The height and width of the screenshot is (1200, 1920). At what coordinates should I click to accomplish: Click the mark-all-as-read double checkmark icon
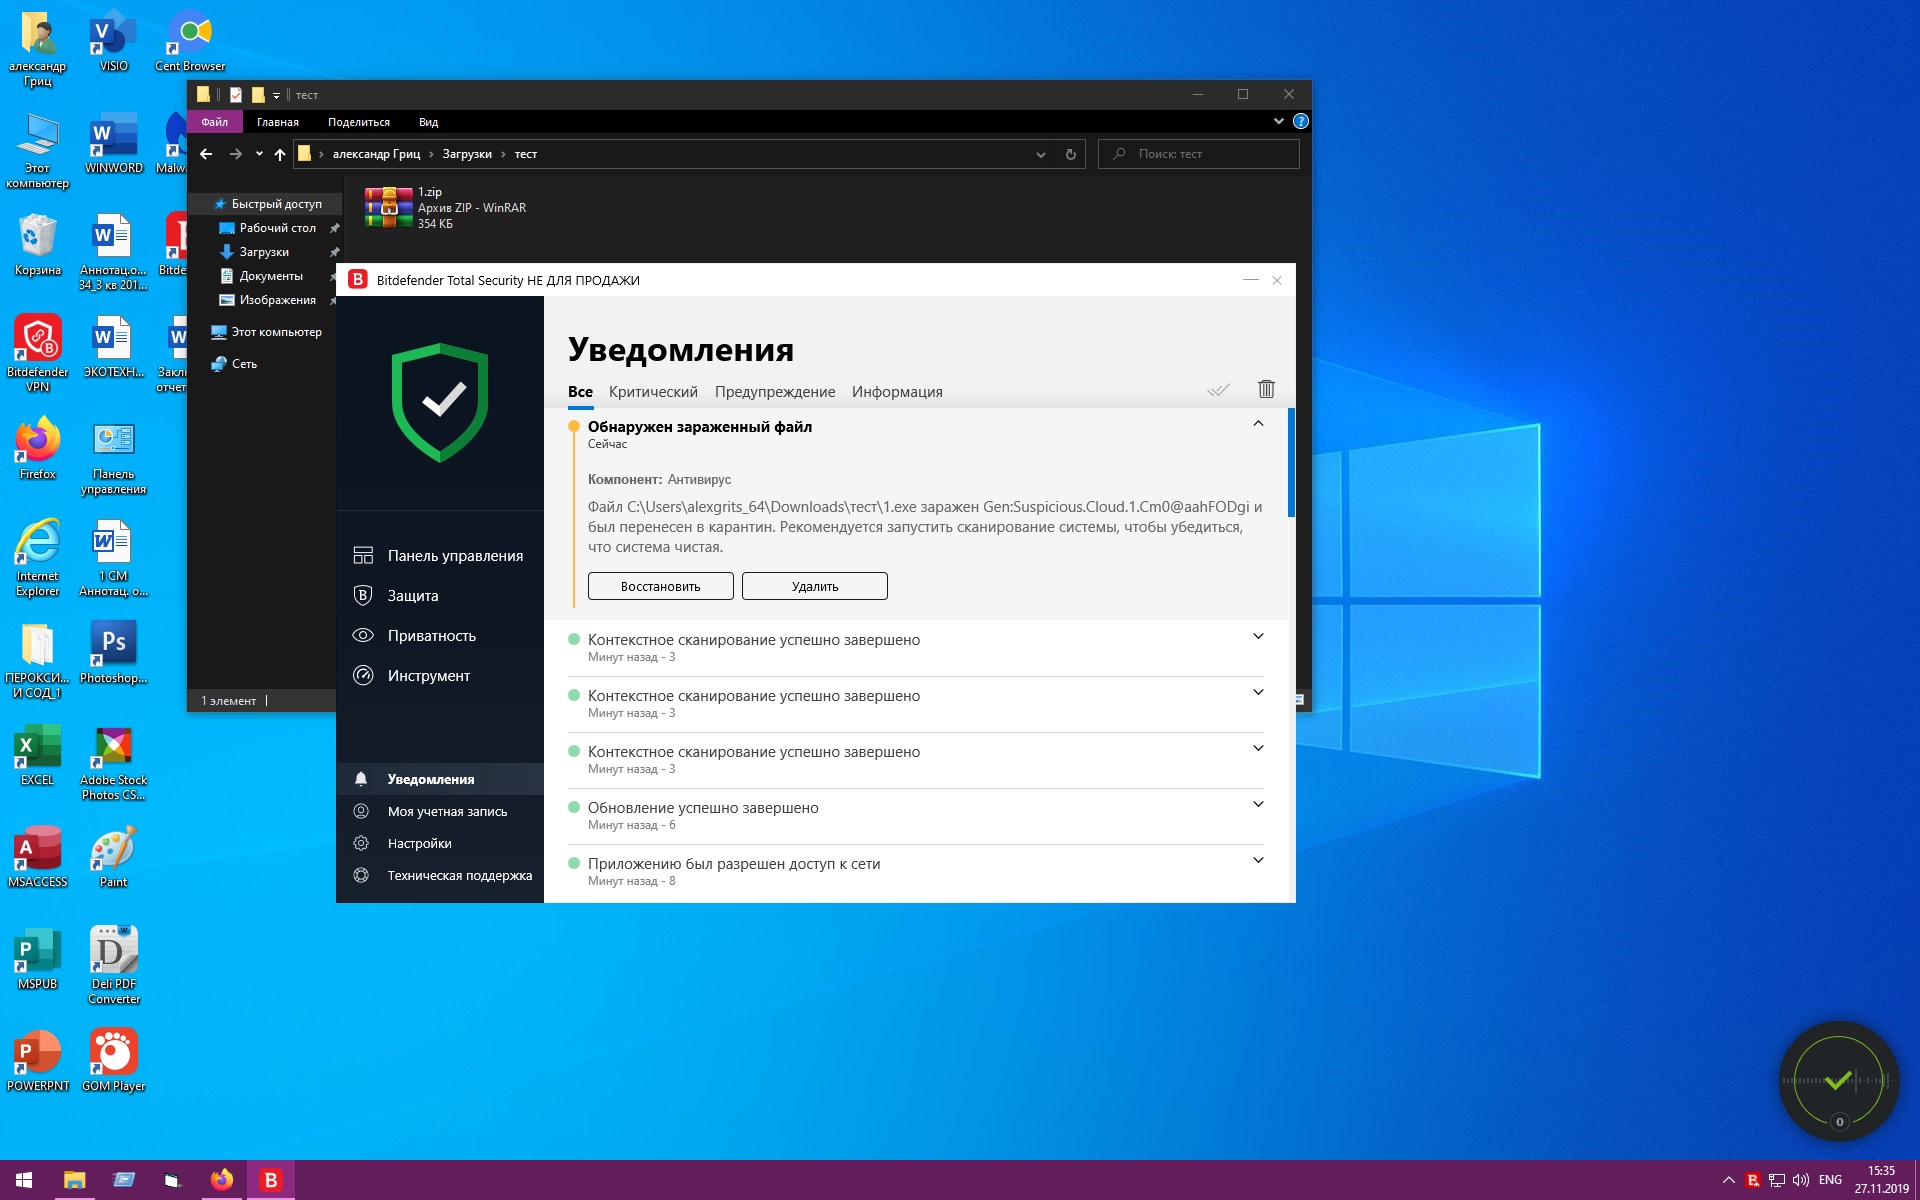coord(1217,389)
